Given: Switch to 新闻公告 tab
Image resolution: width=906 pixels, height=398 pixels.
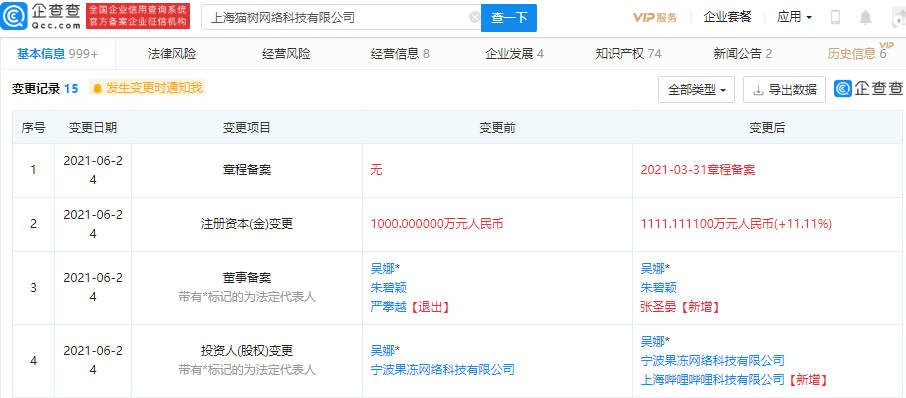Looking at the screenshot, I should (x=743, y=54).
